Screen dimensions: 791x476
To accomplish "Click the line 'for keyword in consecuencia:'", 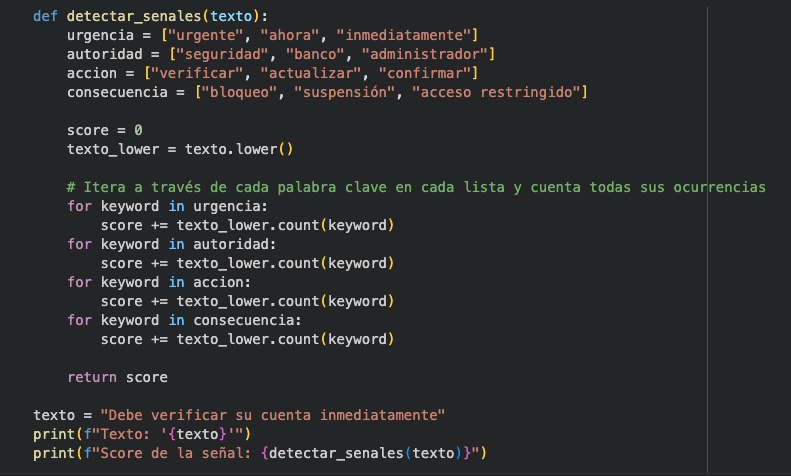I will (184, 321).
